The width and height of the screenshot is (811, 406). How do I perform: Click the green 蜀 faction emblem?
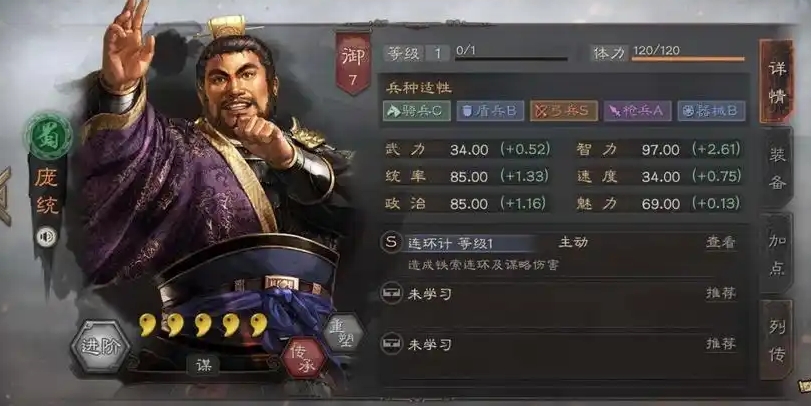[x=48, y=136]
